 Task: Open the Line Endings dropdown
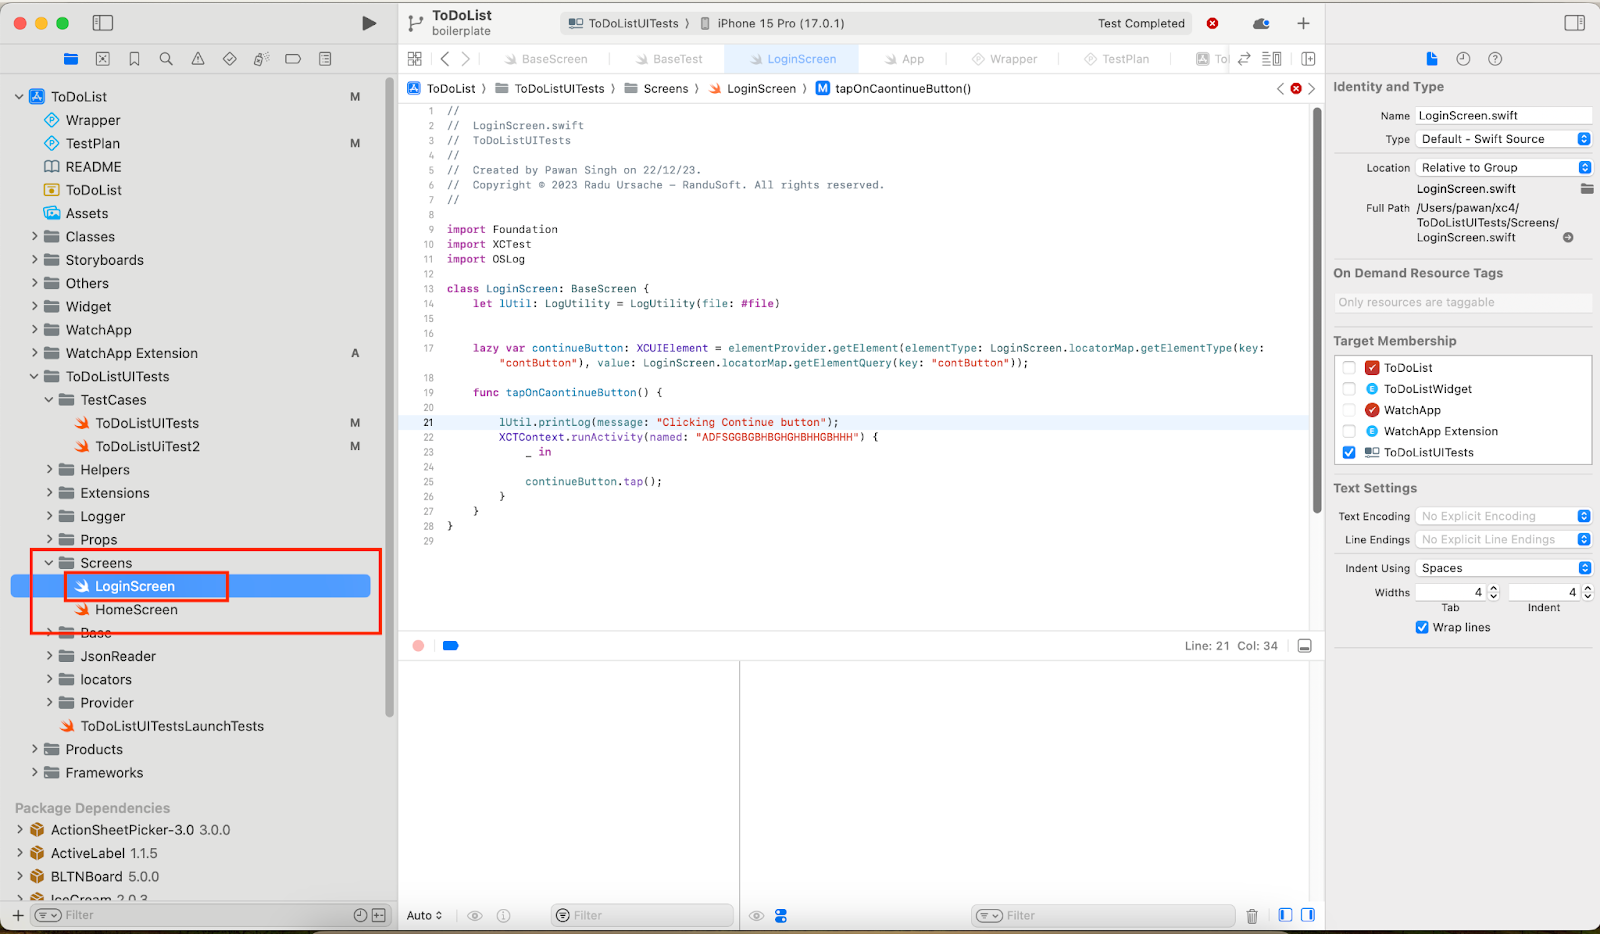[1504, 539]
